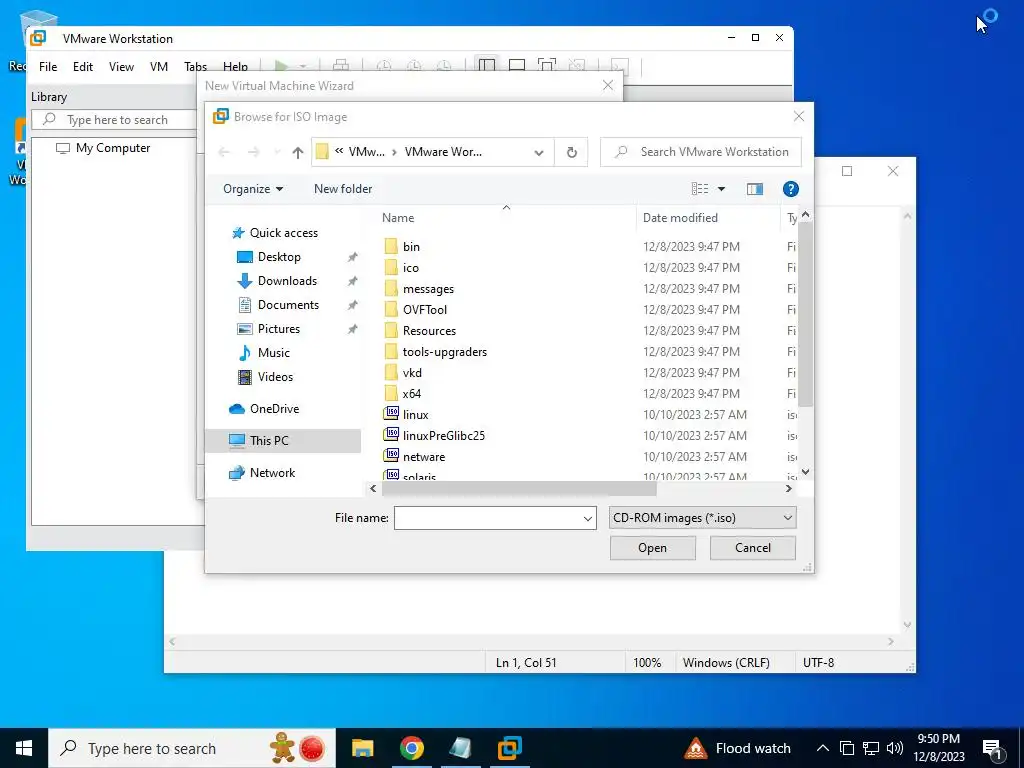Open the bin folder

click(411, 247)
